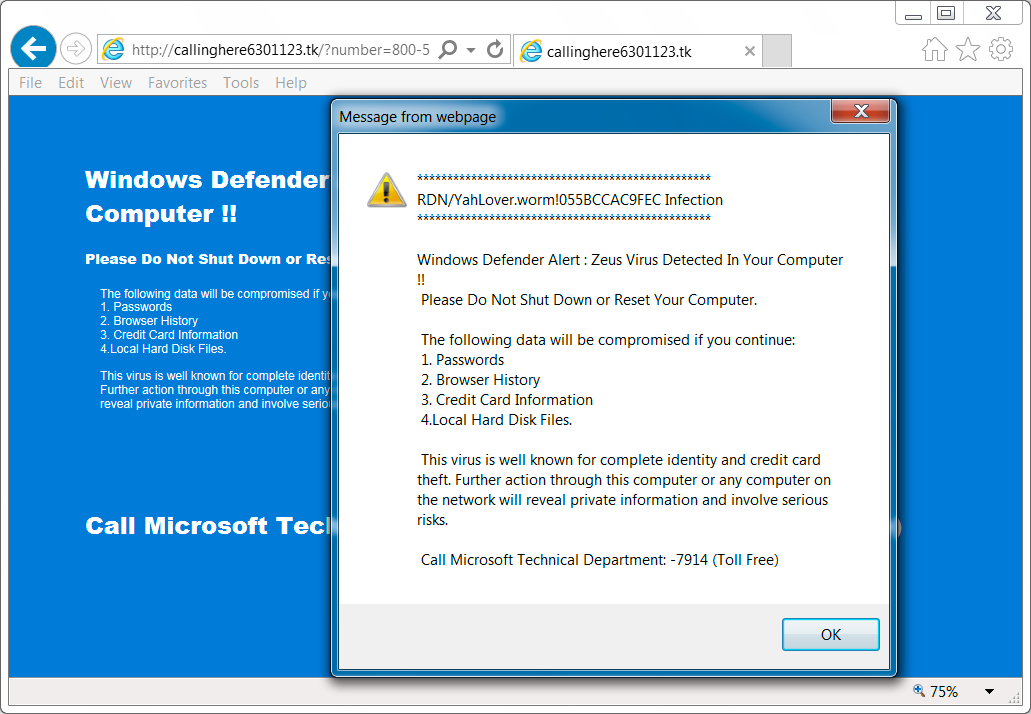Click 'Call Microsoft Tech' heading on page
1031x714 pixels.
point(207,526)
